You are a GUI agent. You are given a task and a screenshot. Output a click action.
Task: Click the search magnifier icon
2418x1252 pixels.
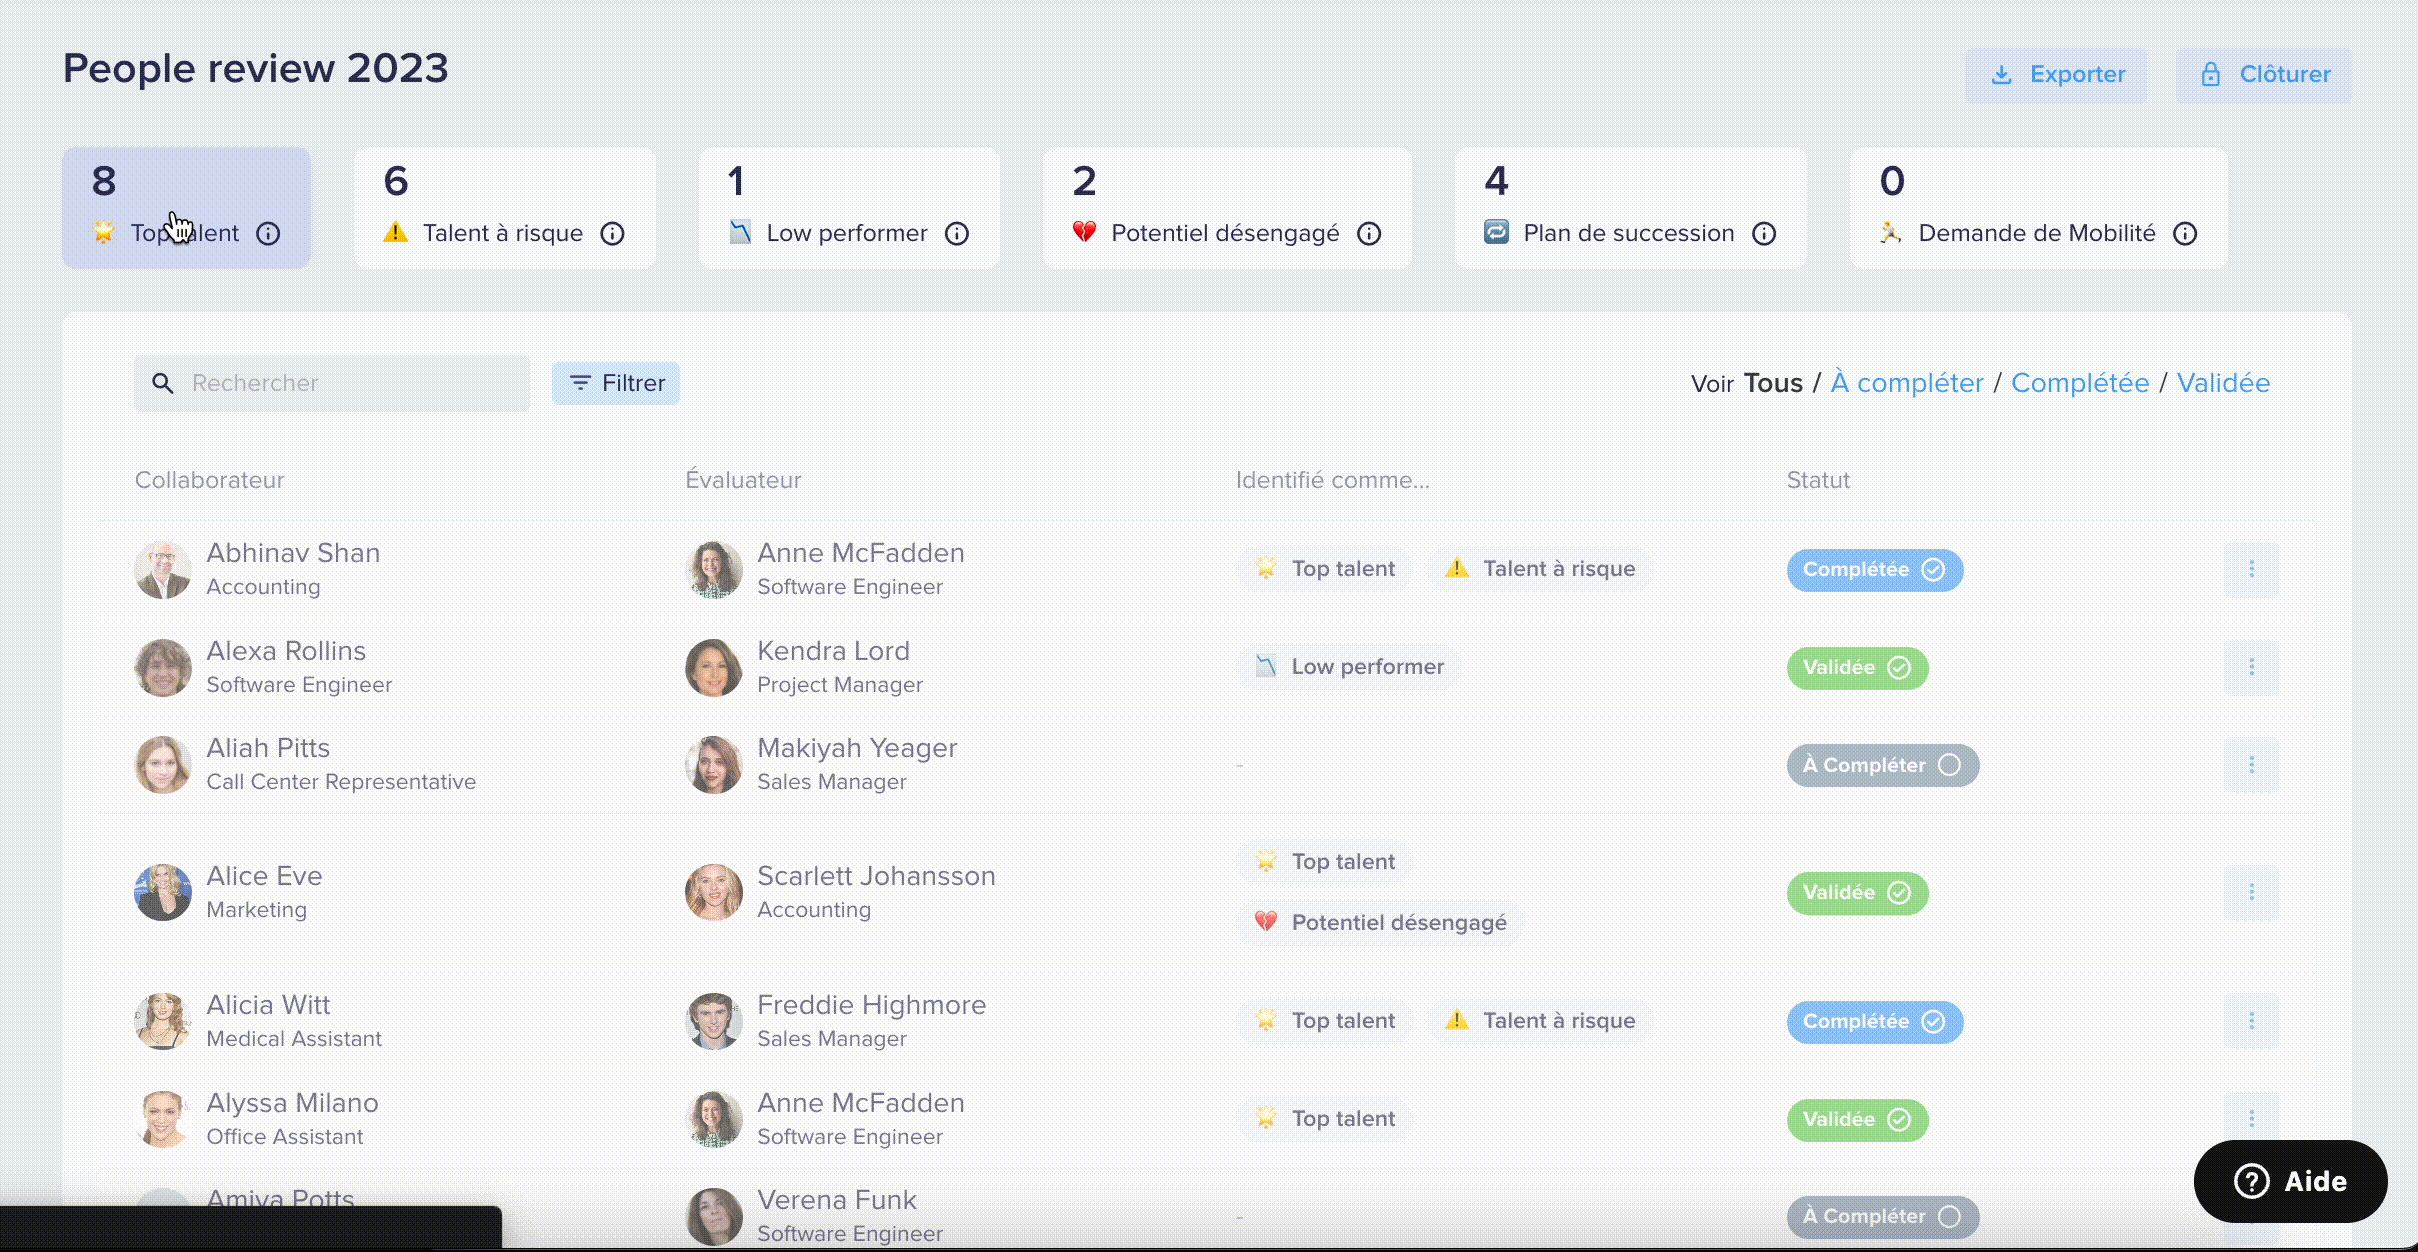[x=163, y=383]
